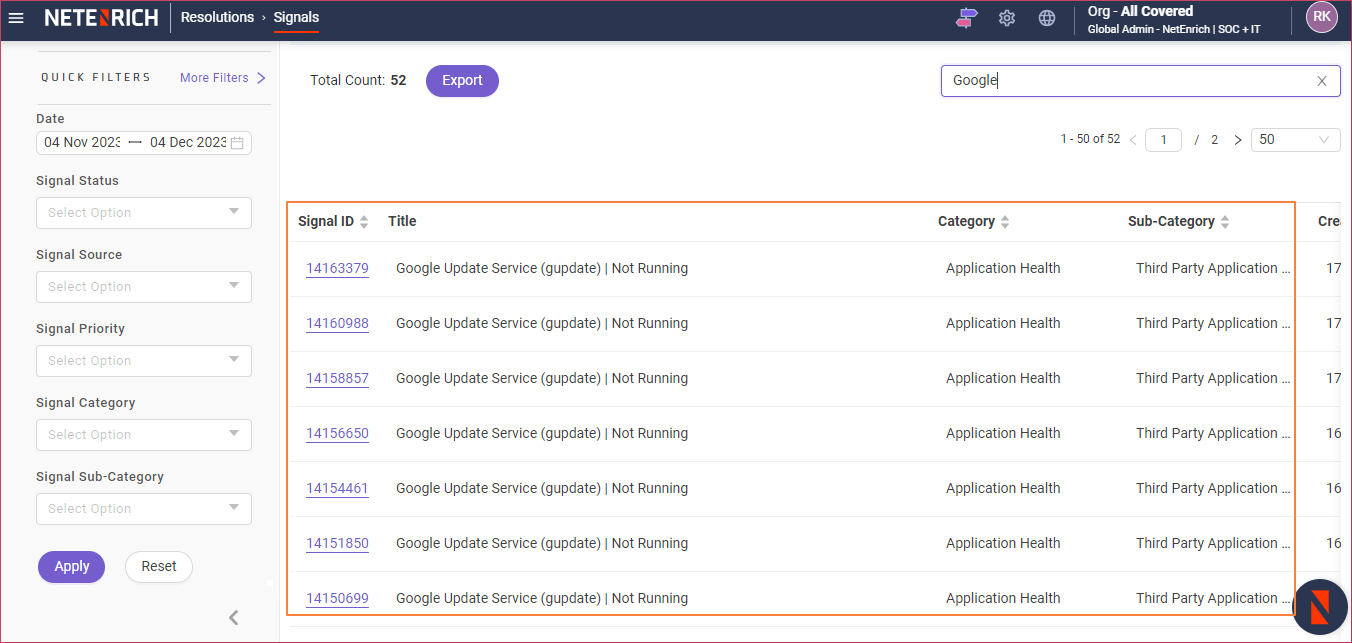The width and height of the screenshot is (1352, 643).
Task: Click the 1 - 50 of 52 text
Action: pos(1090,140)
